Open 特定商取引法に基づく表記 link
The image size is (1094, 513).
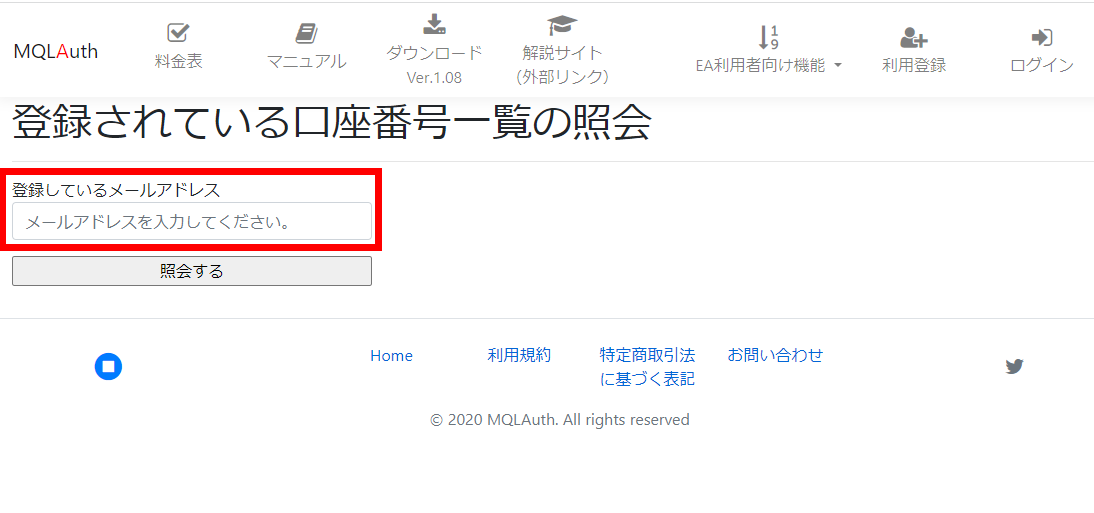click(x=647, y=367)
